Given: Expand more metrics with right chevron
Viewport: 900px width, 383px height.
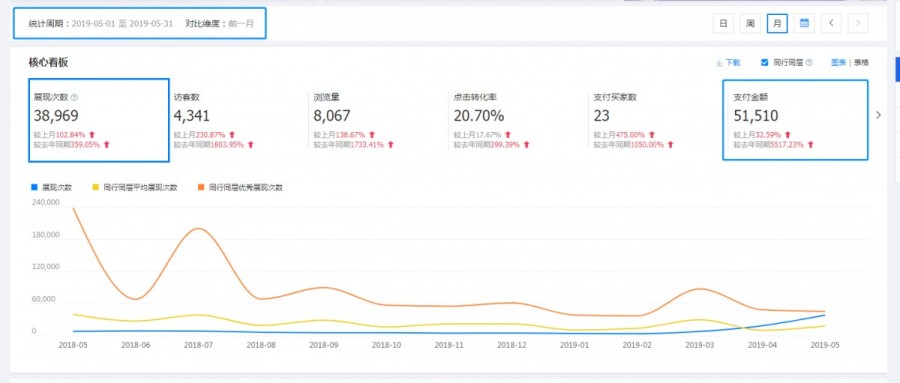Looking at the screenshot, I should tap(878, 115).
